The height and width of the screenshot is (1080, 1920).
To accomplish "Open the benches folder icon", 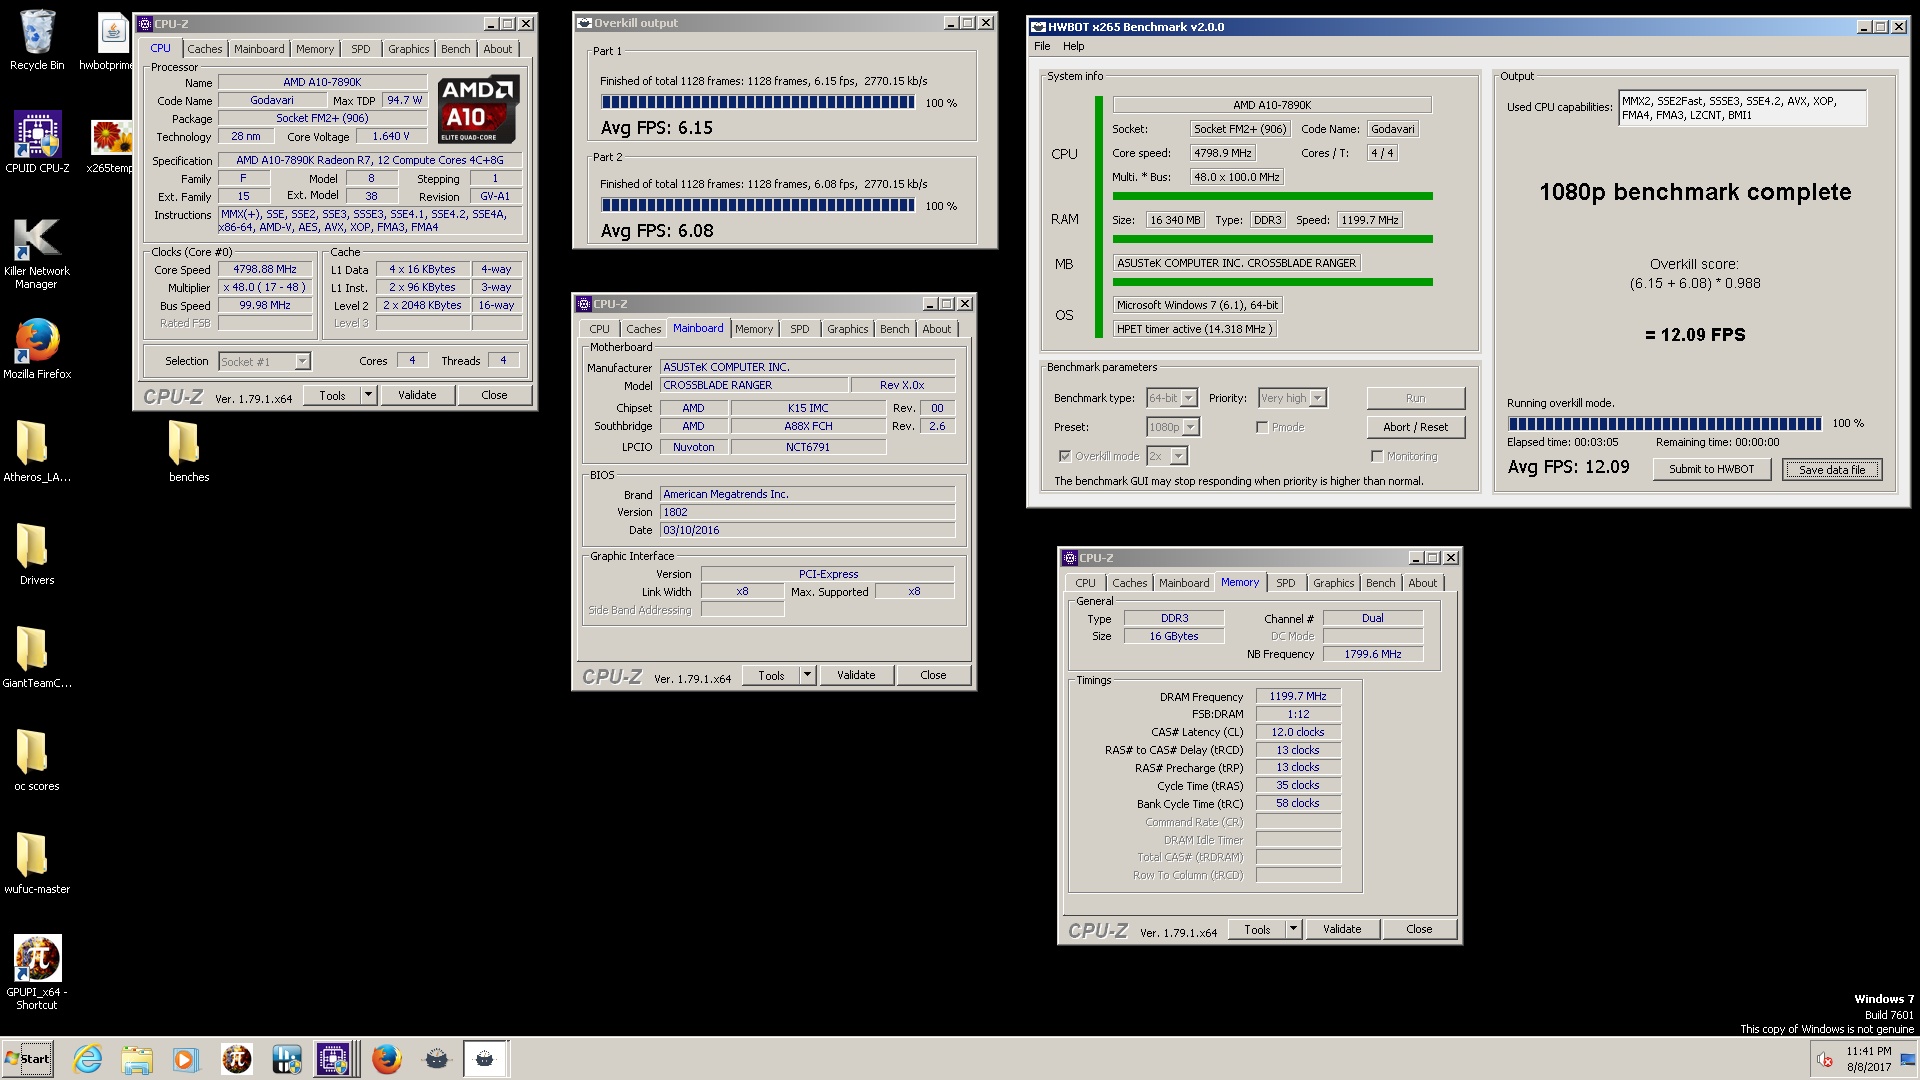I will coord(187,450).
